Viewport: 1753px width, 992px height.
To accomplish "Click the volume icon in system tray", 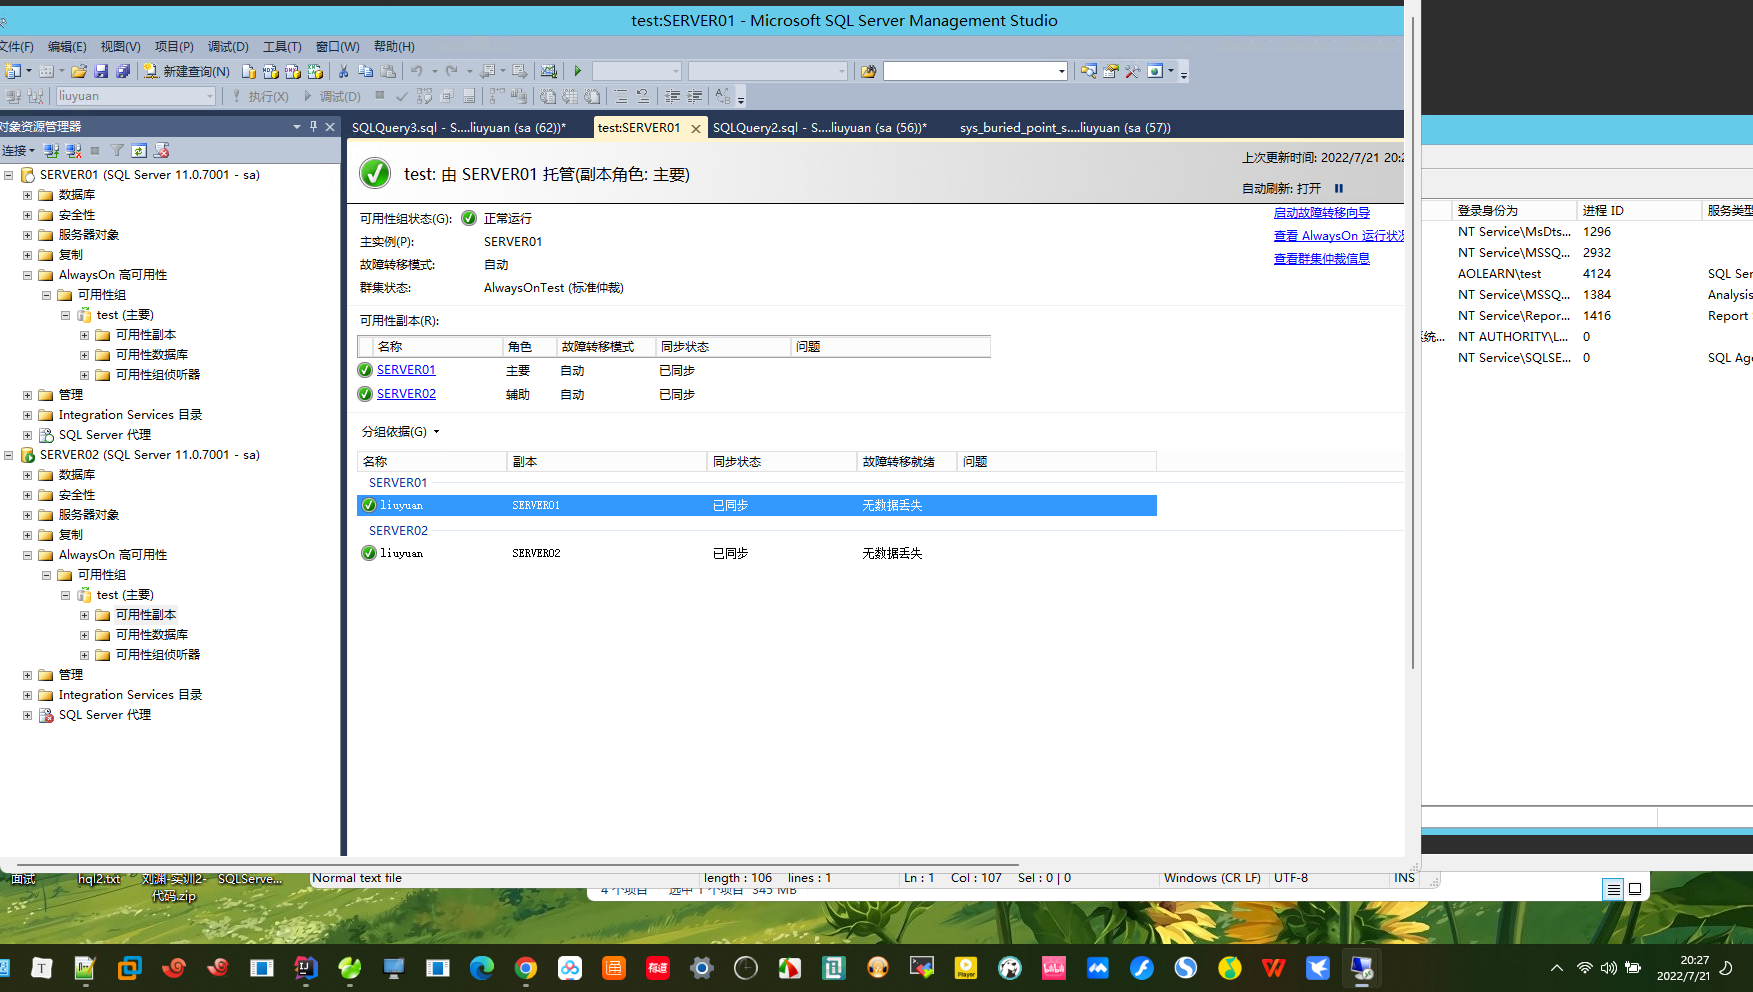I will click(1608, 968).
